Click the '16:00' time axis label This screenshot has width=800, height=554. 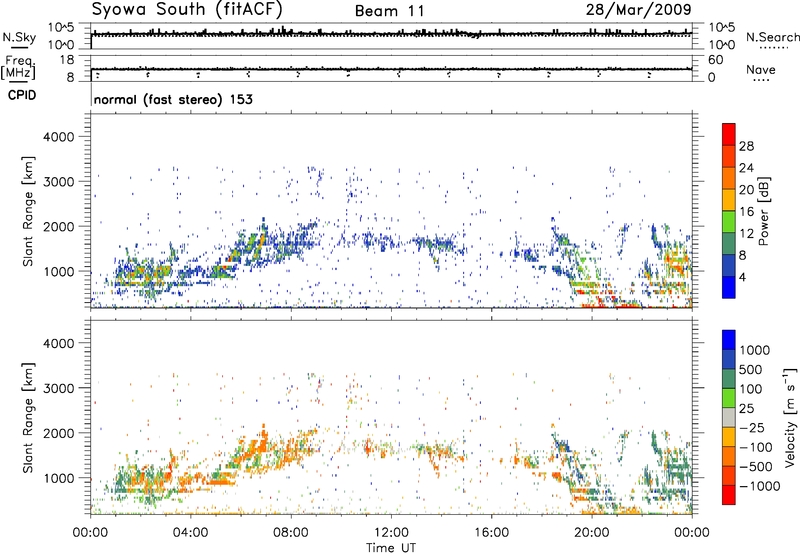pyautogui.click(x=491, y=533)
